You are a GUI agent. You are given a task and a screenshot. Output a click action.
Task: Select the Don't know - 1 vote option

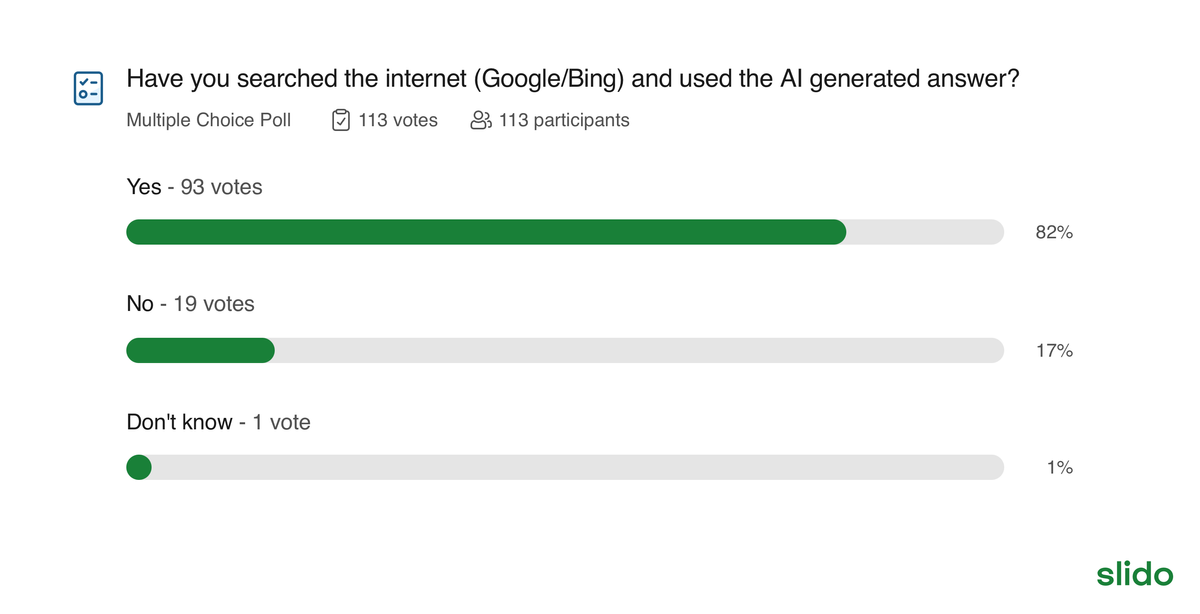(218, 422)
